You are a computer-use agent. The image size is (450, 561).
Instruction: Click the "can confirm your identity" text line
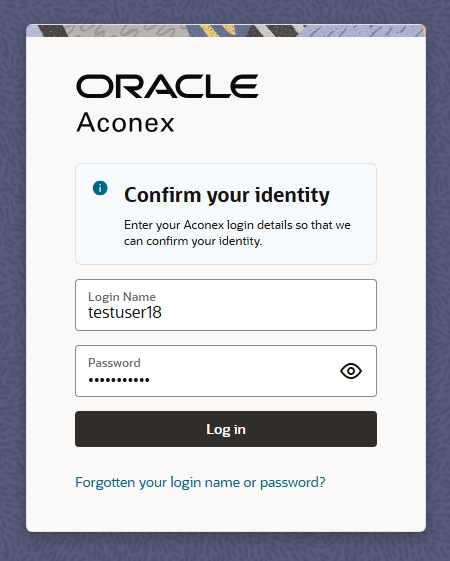tap(193, 241)
